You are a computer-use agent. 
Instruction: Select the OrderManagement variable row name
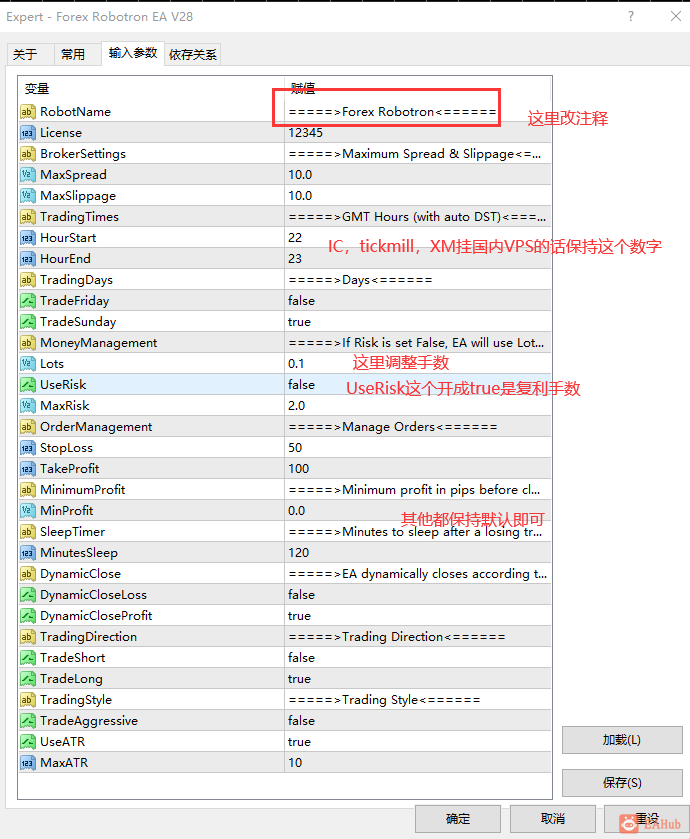pos(96,427)
